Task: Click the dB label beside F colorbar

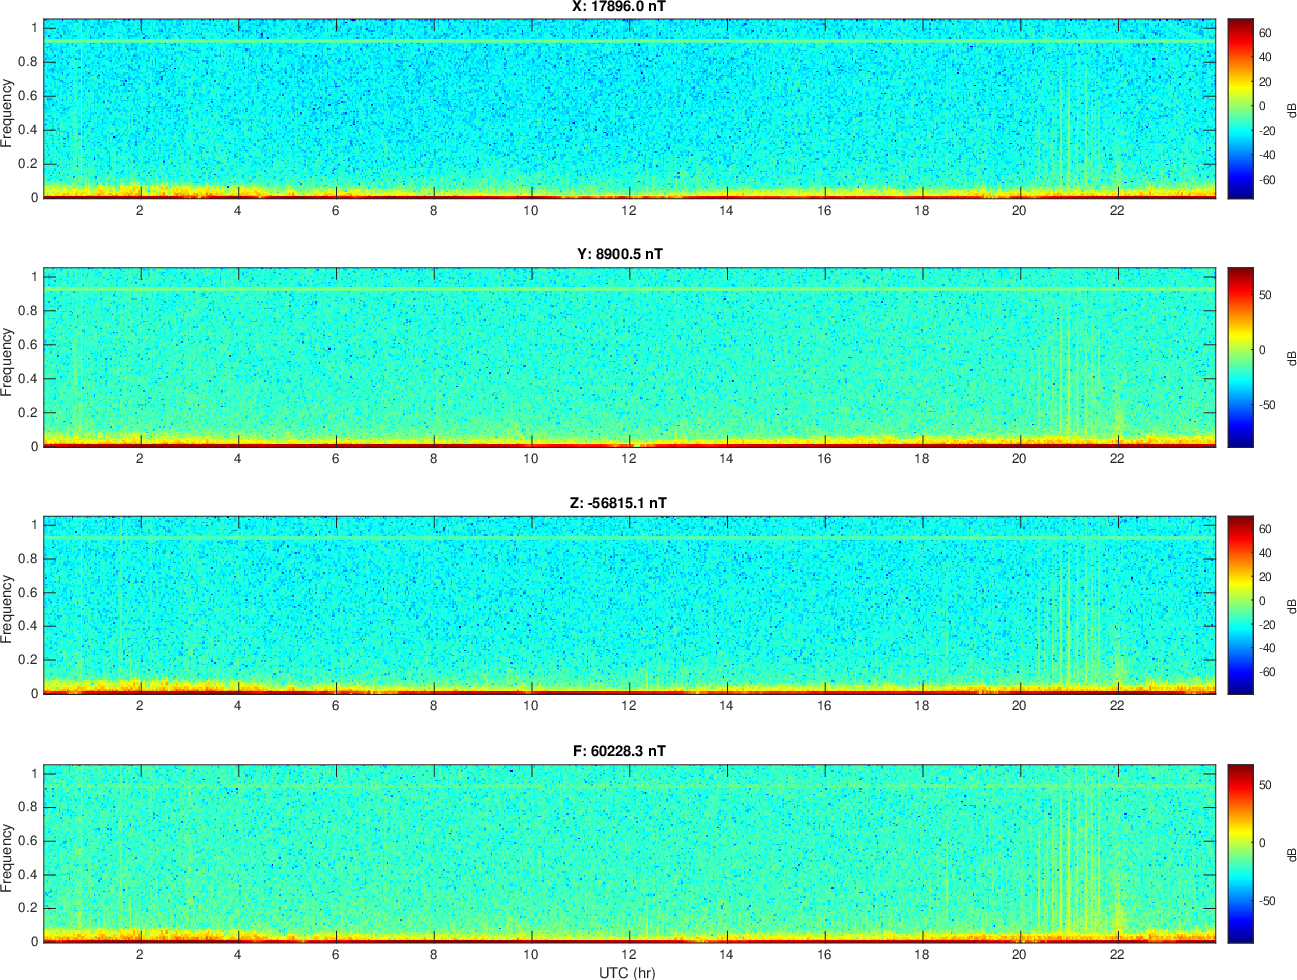Action: (x=1290, y=854)
